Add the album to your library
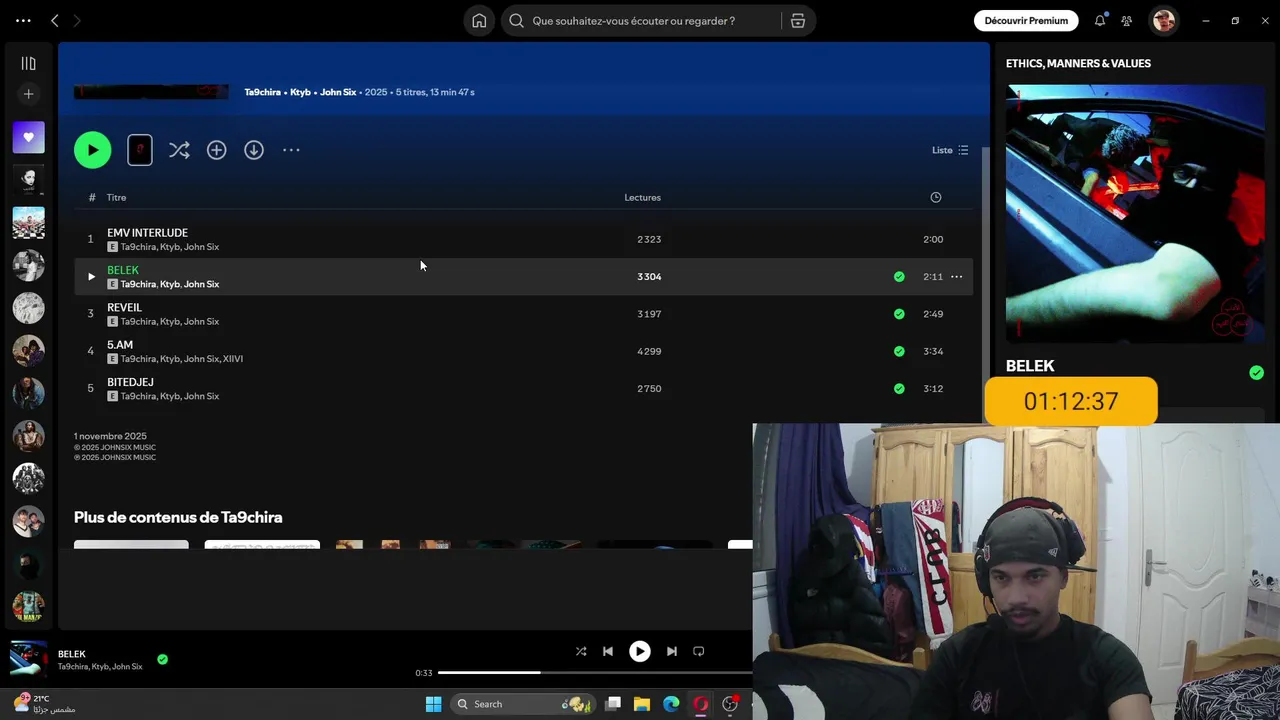 click(216, 150)
